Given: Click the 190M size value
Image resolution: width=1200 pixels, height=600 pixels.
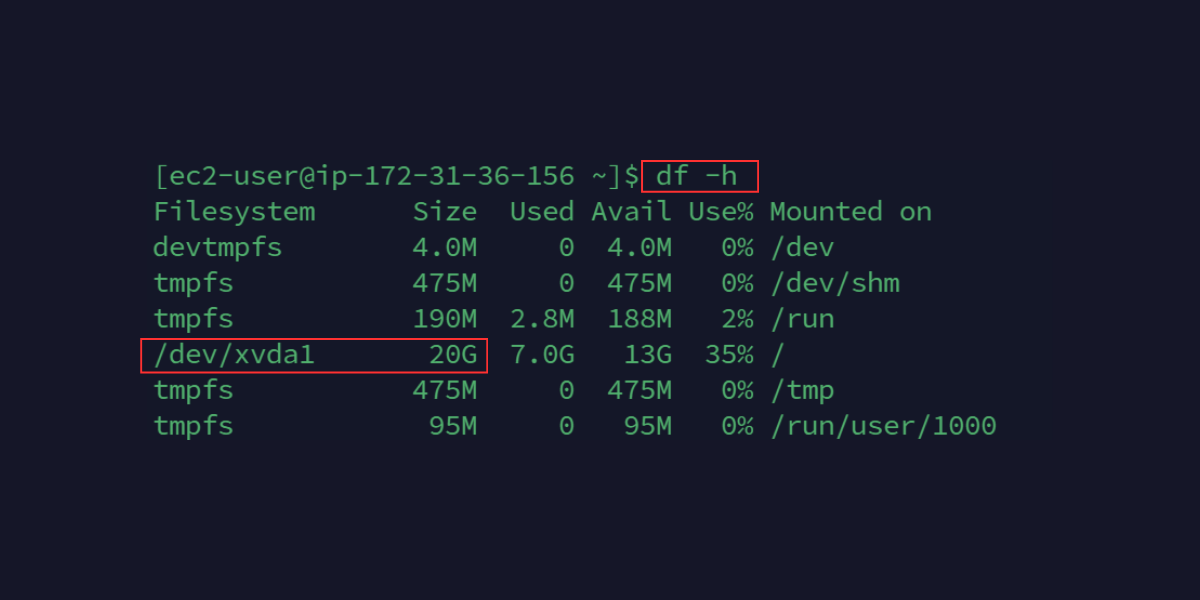Looking at the screenshot, I should [x=445, y=319].
